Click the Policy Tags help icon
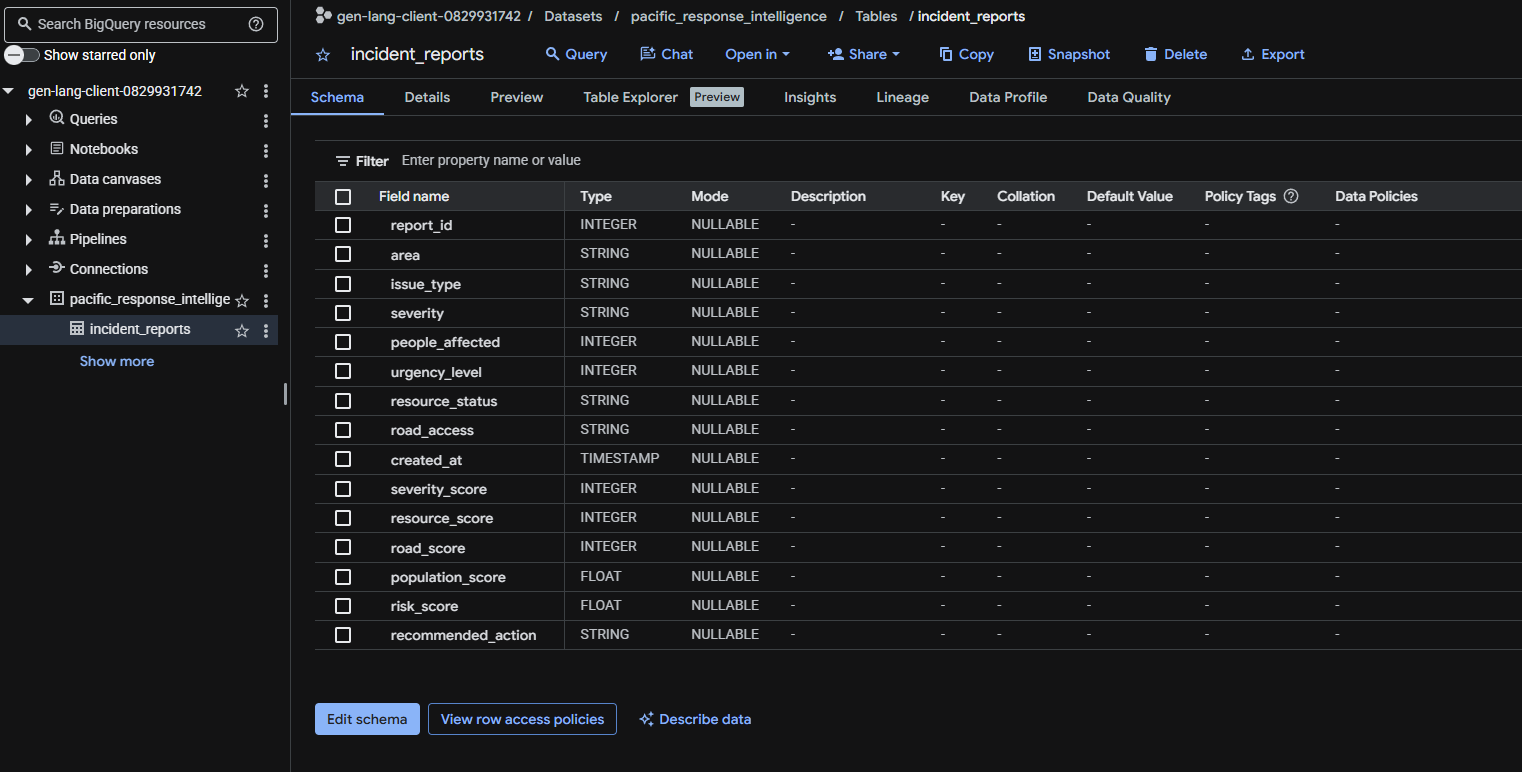 click(1291, 196)
